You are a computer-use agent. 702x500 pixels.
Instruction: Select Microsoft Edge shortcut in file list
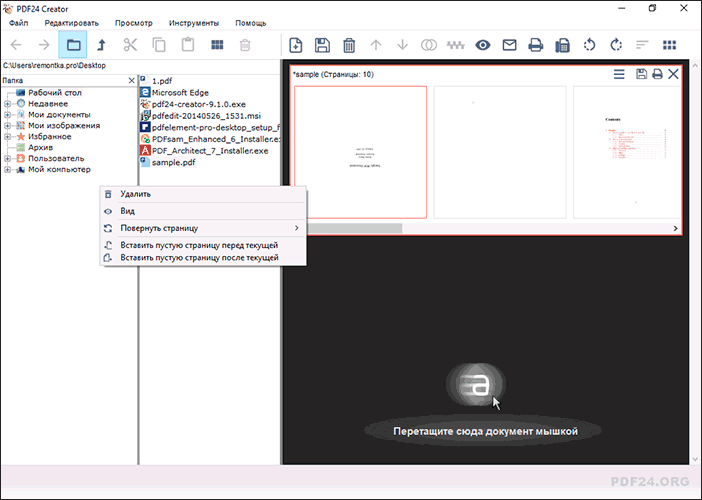[x=180, y=93]
